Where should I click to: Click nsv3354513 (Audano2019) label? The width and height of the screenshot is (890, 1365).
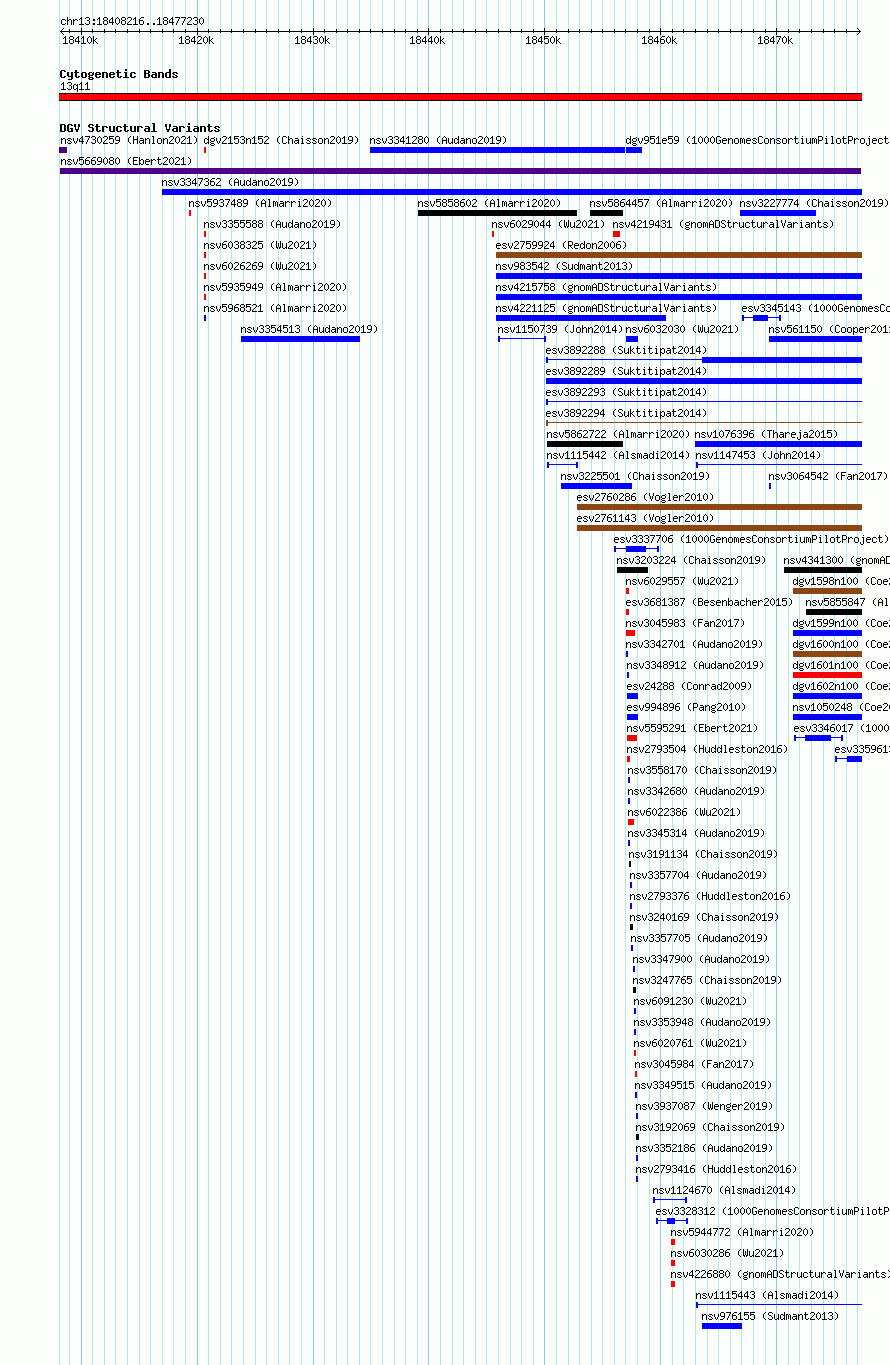(309, 329)
